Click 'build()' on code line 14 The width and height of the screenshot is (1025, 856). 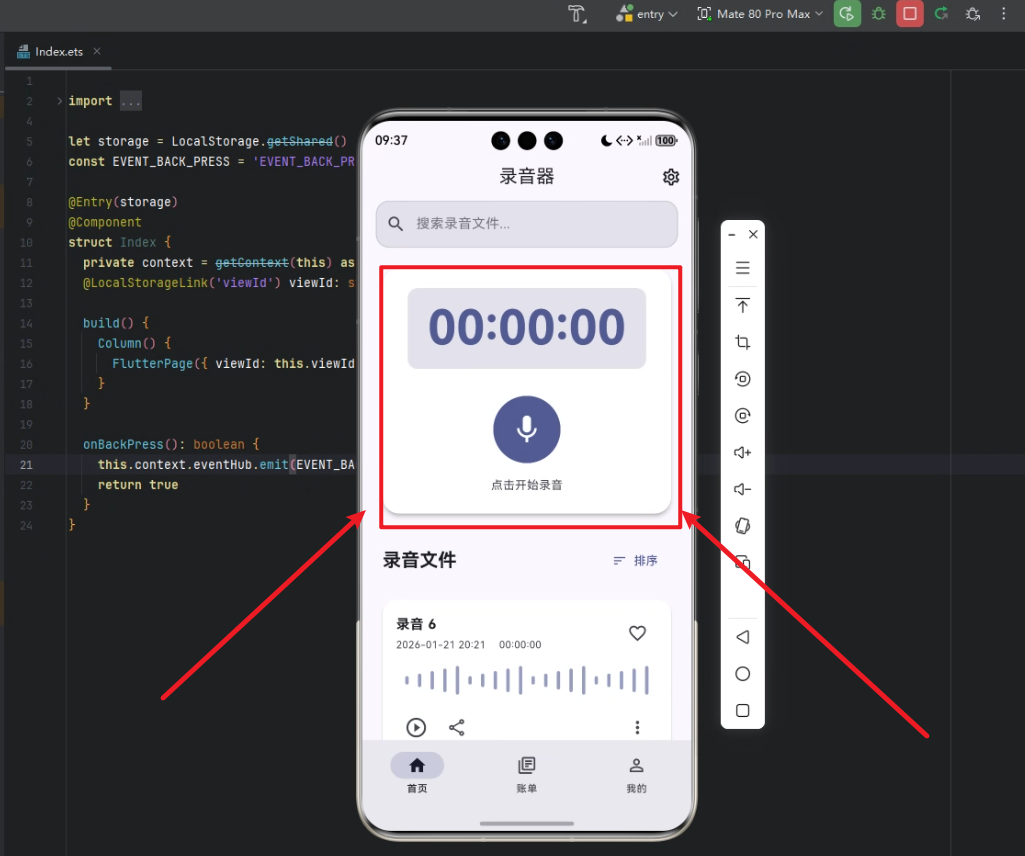[x=108, y=323]
